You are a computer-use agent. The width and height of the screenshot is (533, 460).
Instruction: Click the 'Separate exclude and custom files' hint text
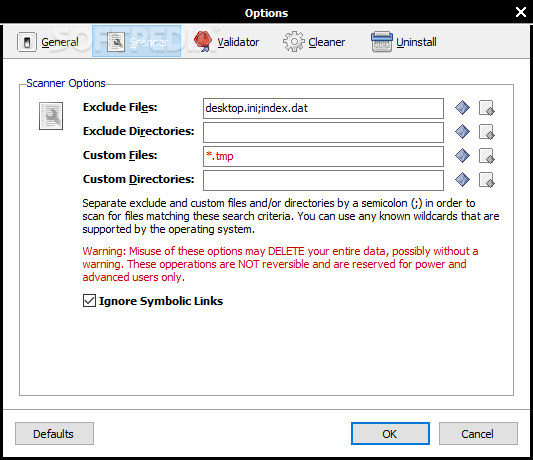(291, 216)
